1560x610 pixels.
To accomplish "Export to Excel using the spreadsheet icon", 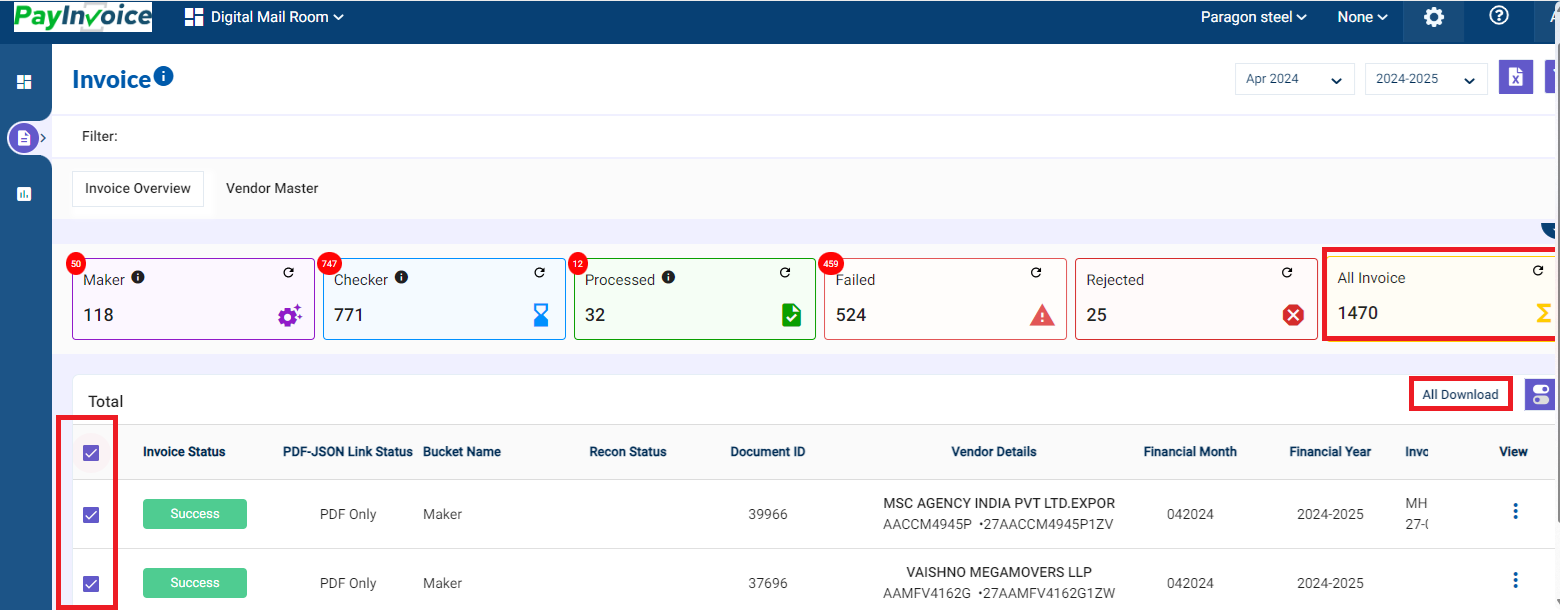I will click(x=1516, y=78).
